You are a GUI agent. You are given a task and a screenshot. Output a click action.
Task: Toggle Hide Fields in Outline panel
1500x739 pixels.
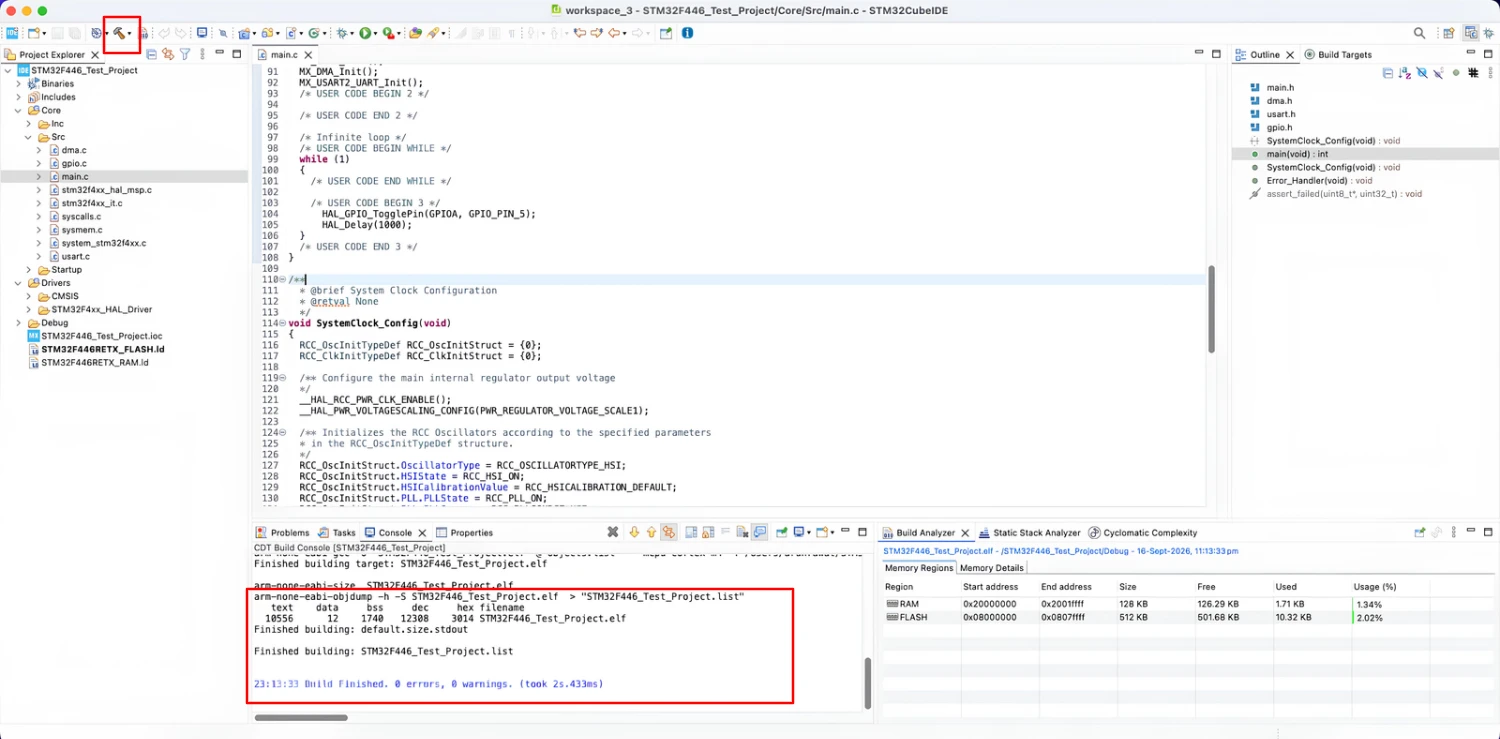1422,73
